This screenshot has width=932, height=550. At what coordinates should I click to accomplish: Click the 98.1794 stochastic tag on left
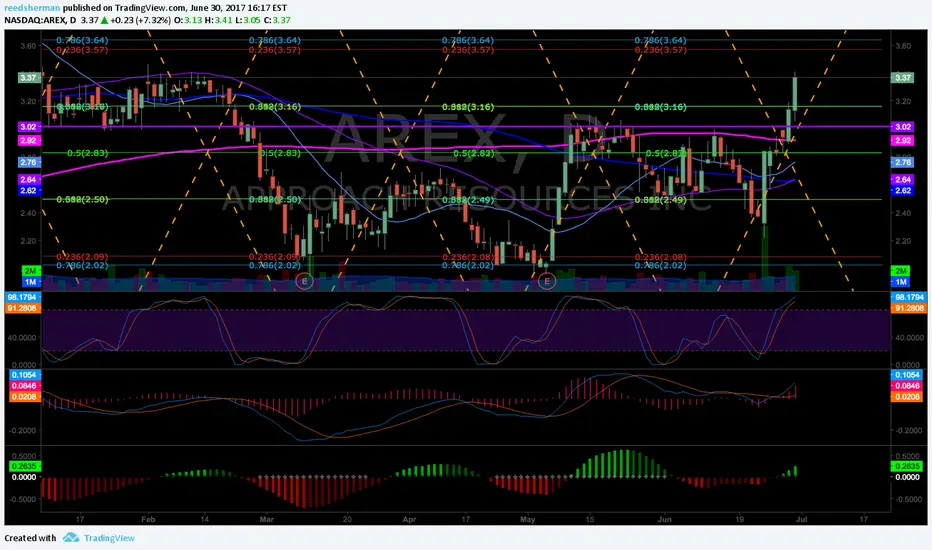point(22,297)
